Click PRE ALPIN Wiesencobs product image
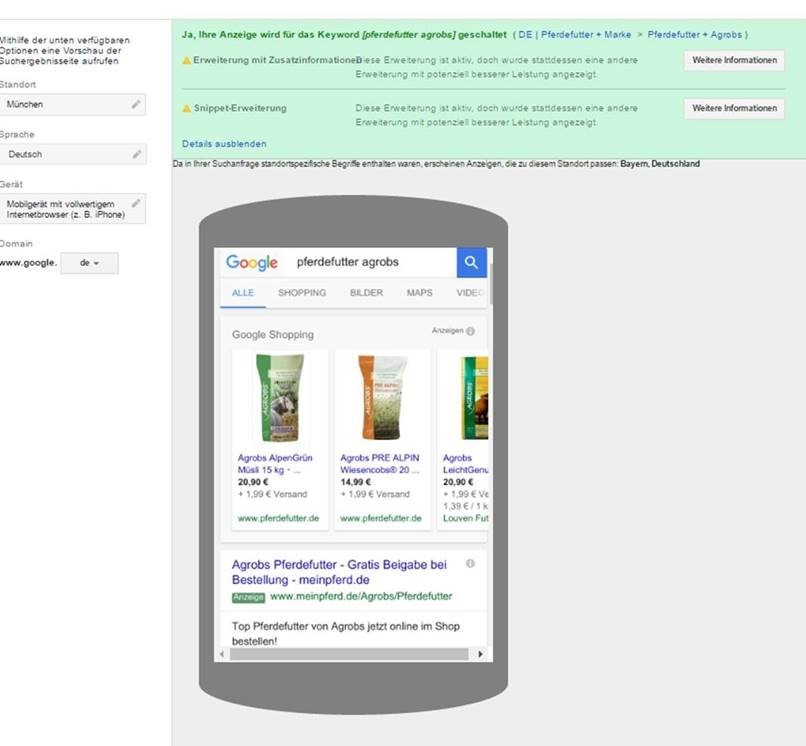This screenshot has height=746, width=806. (382, 397)
